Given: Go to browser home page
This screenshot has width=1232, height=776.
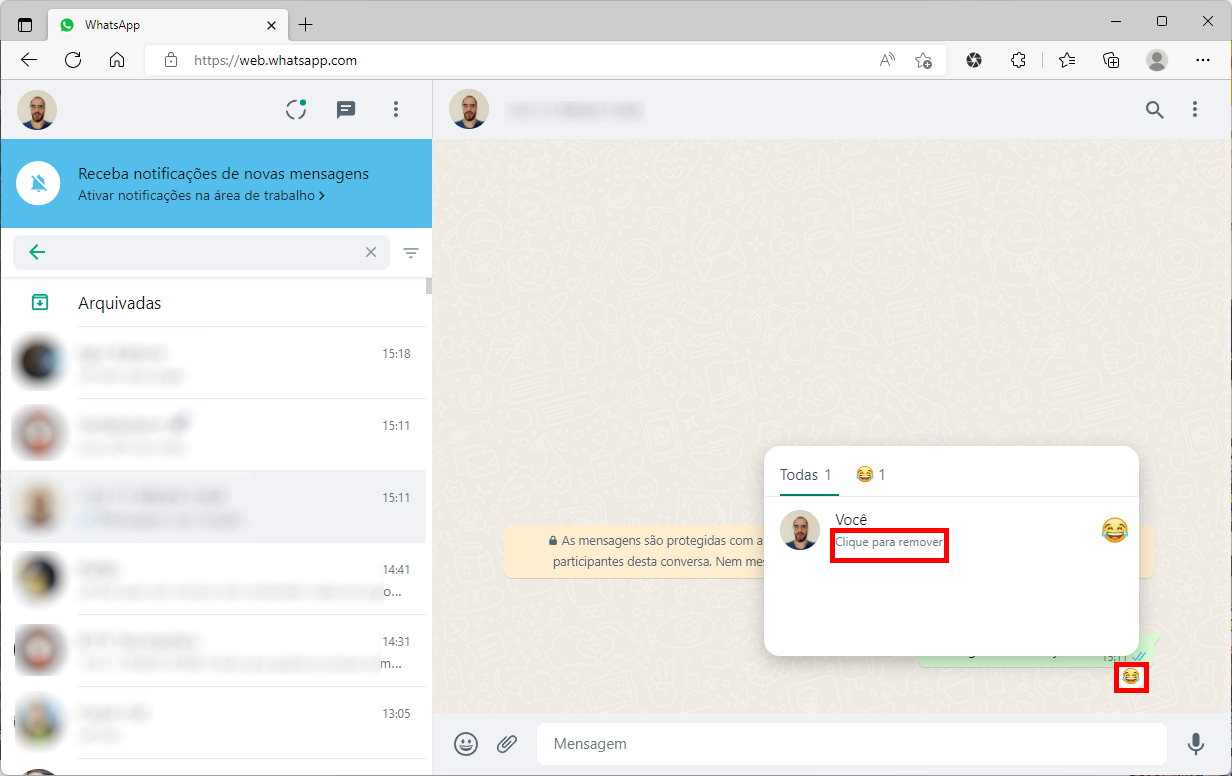Looking at the screenshot, I should tap(117, 60).
